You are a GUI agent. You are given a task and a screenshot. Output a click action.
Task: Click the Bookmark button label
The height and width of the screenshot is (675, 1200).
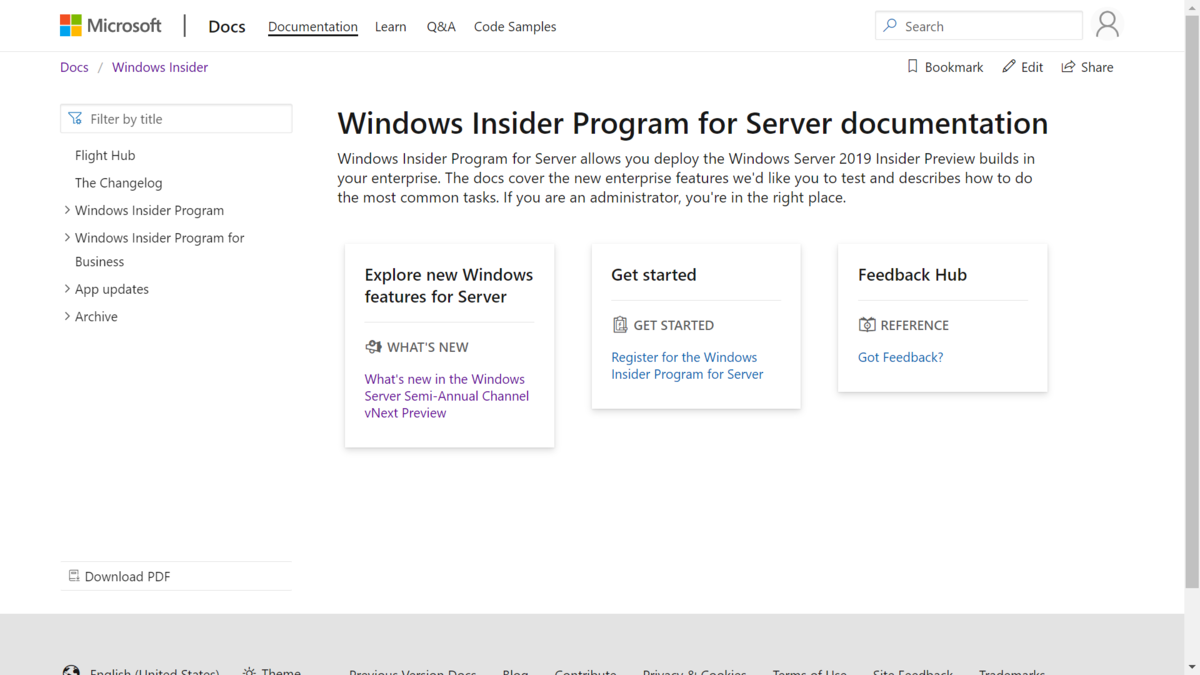pos(954,67)
